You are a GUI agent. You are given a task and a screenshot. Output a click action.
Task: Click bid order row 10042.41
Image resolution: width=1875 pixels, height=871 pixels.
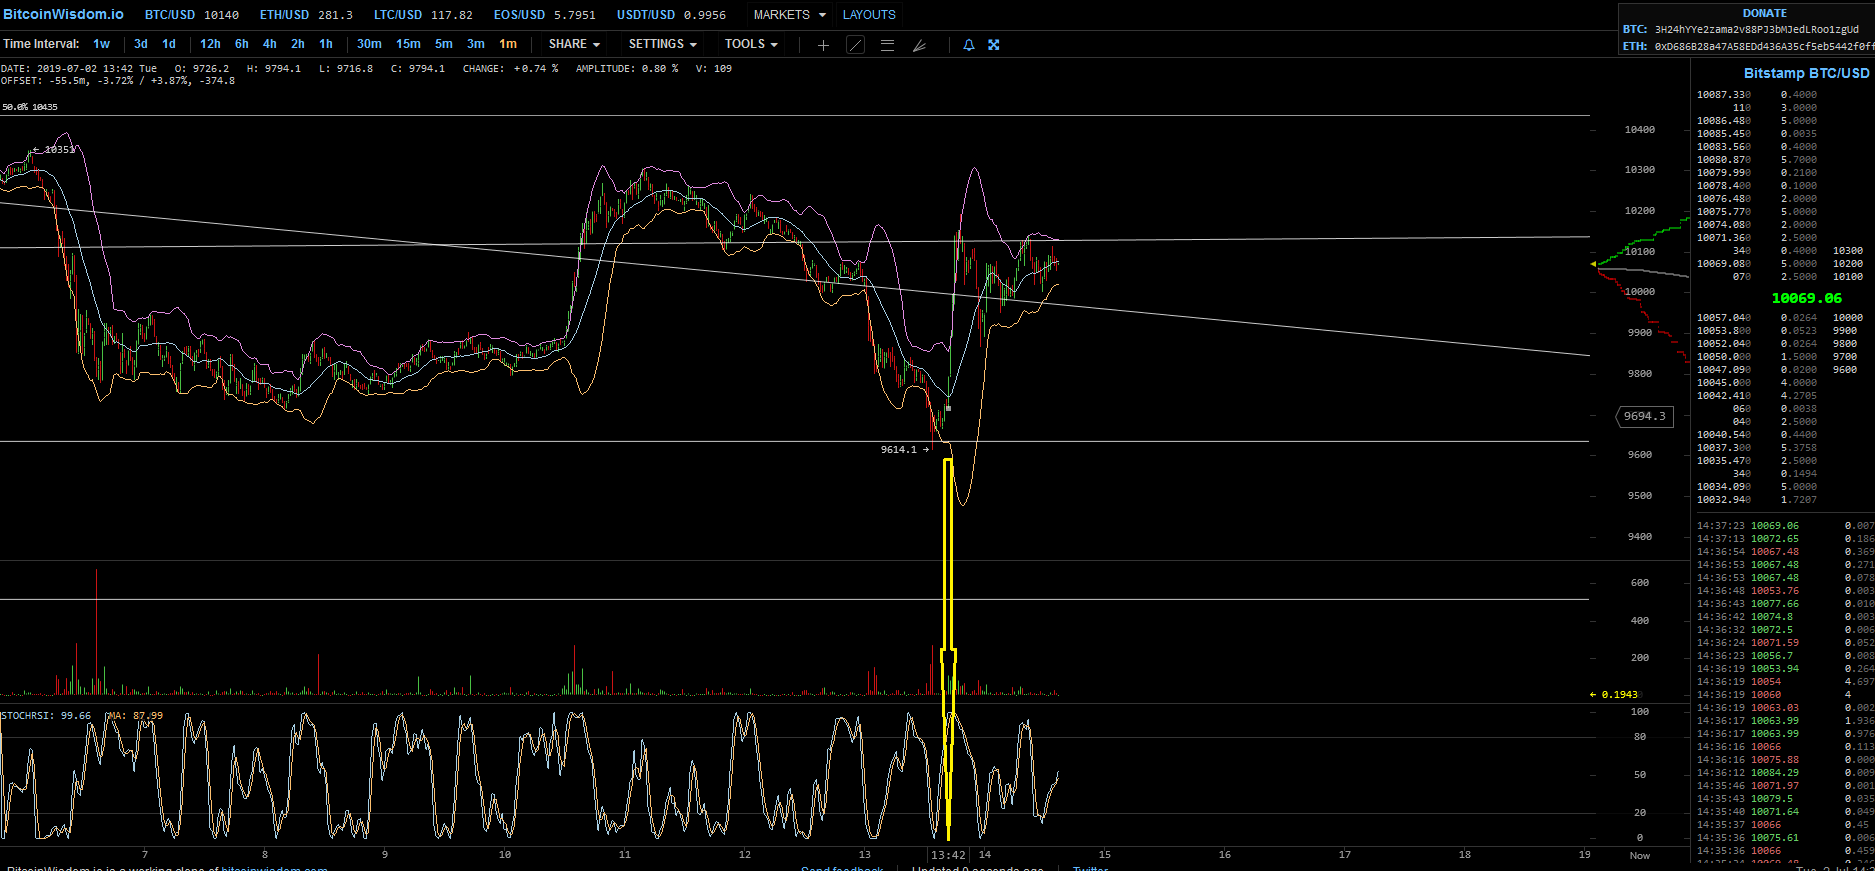click(x=1757, y=396)
